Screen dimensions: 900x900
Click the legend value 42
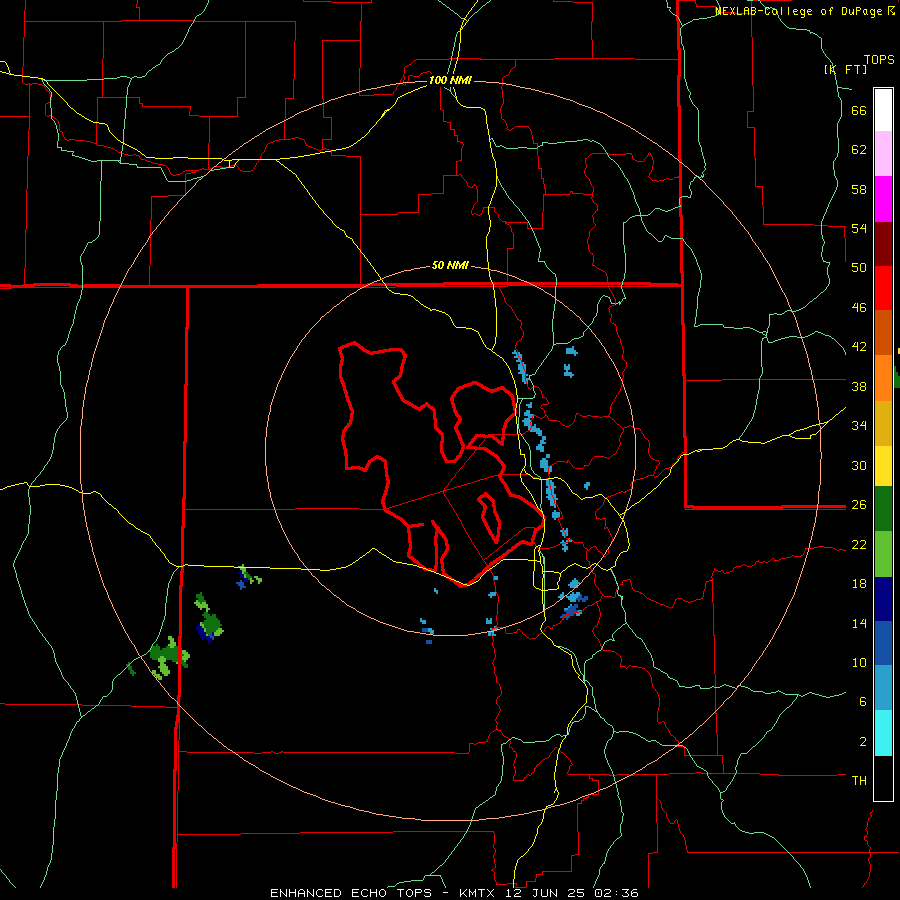(x=859, y=346)
